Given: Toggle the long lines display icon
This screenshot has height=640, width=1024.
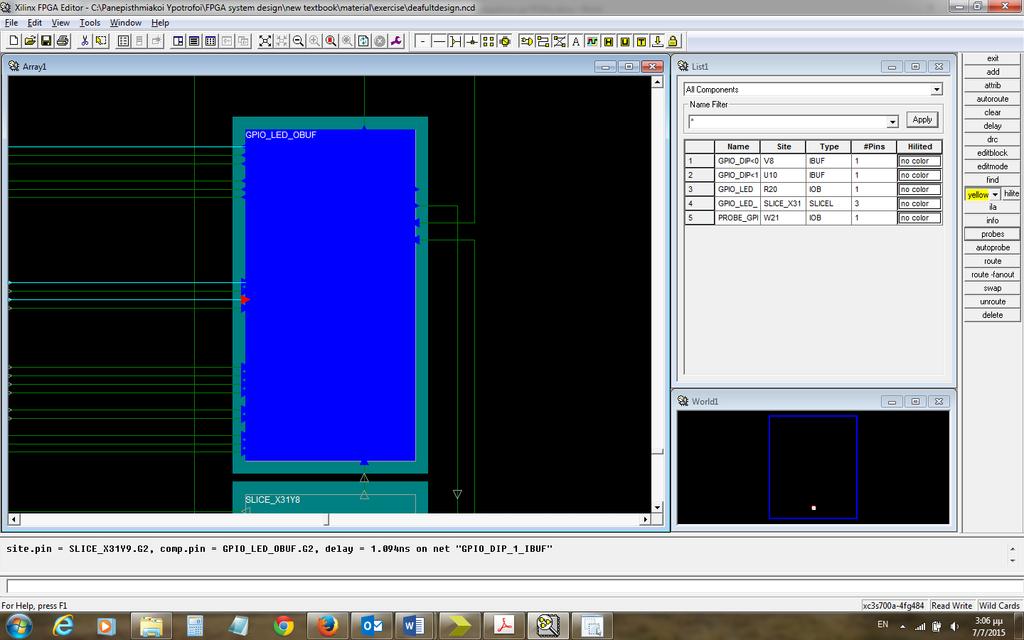Looking at the screenshot, I should (x=439, y=41).
